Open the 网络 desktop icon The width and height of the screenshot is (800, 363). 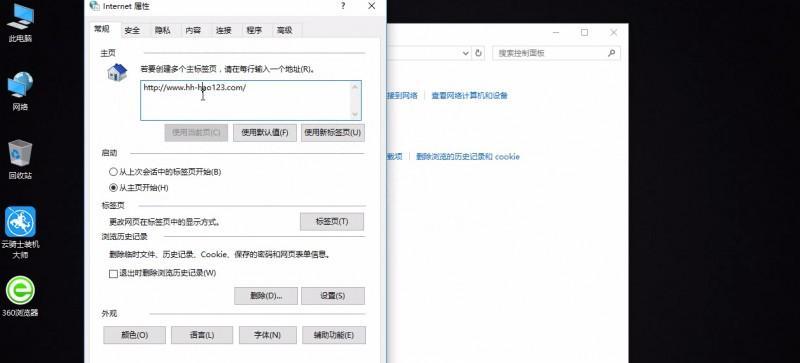(x=20, y=91)
